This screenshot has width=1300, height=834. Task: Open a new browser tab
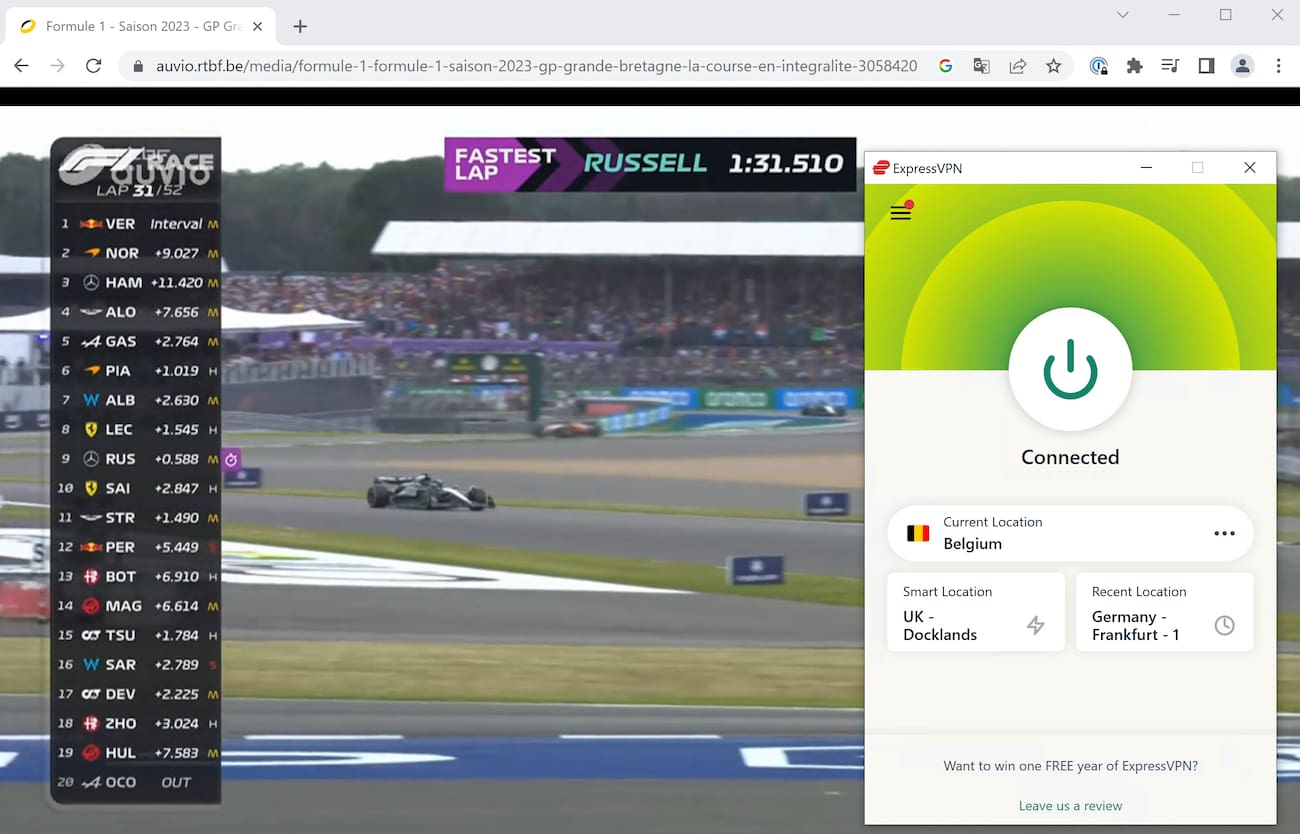tap(300, 27)
